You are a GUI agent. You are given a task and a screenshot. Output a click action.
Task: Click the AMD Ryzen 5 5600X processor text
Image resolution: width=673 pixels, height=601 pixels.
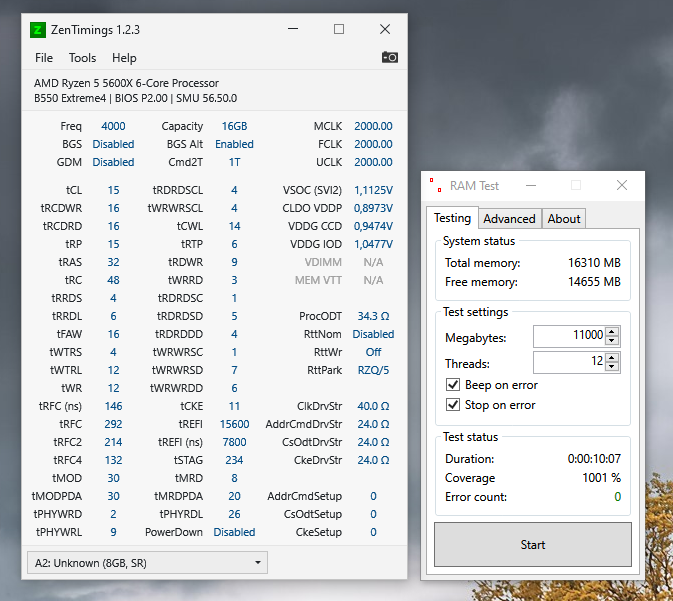coord(126,83)
